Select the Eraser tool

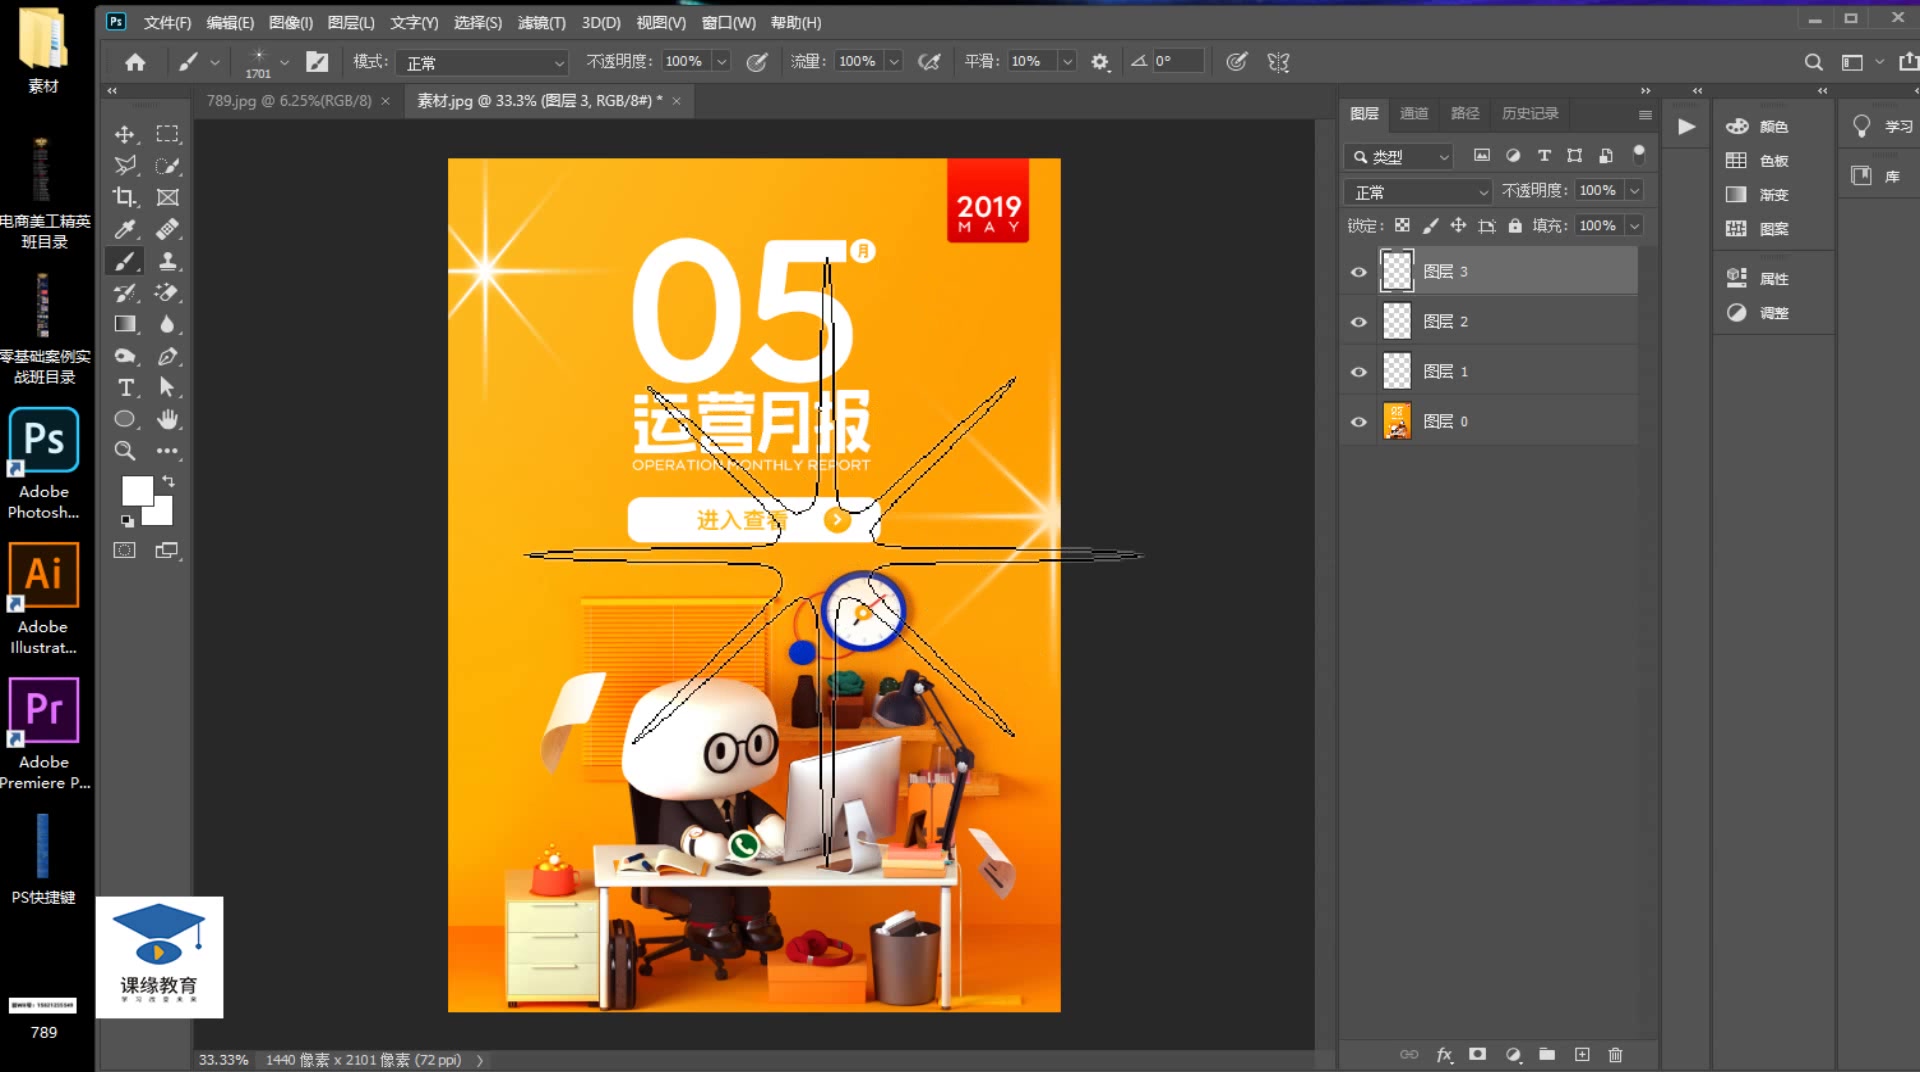tap(167, 293)
